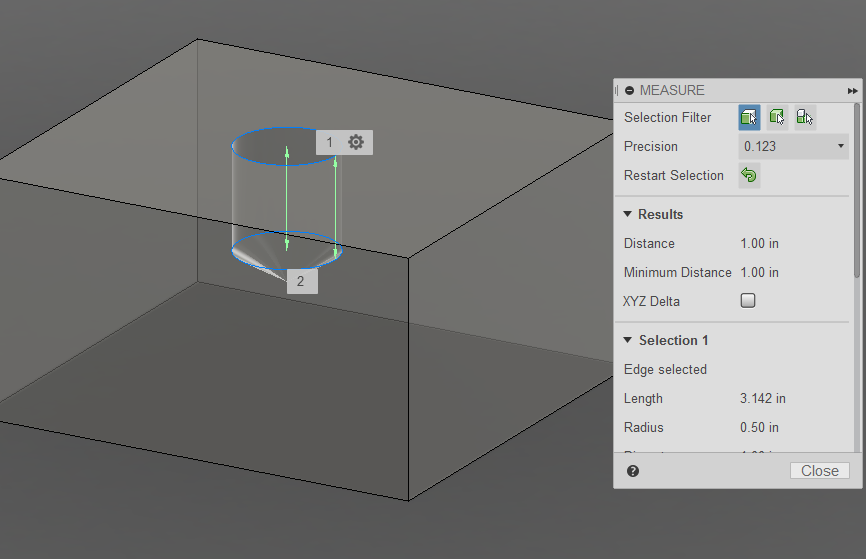Click the Selection Filter label
The height and width of the screenshot is (559, 866).
point(667,117)
